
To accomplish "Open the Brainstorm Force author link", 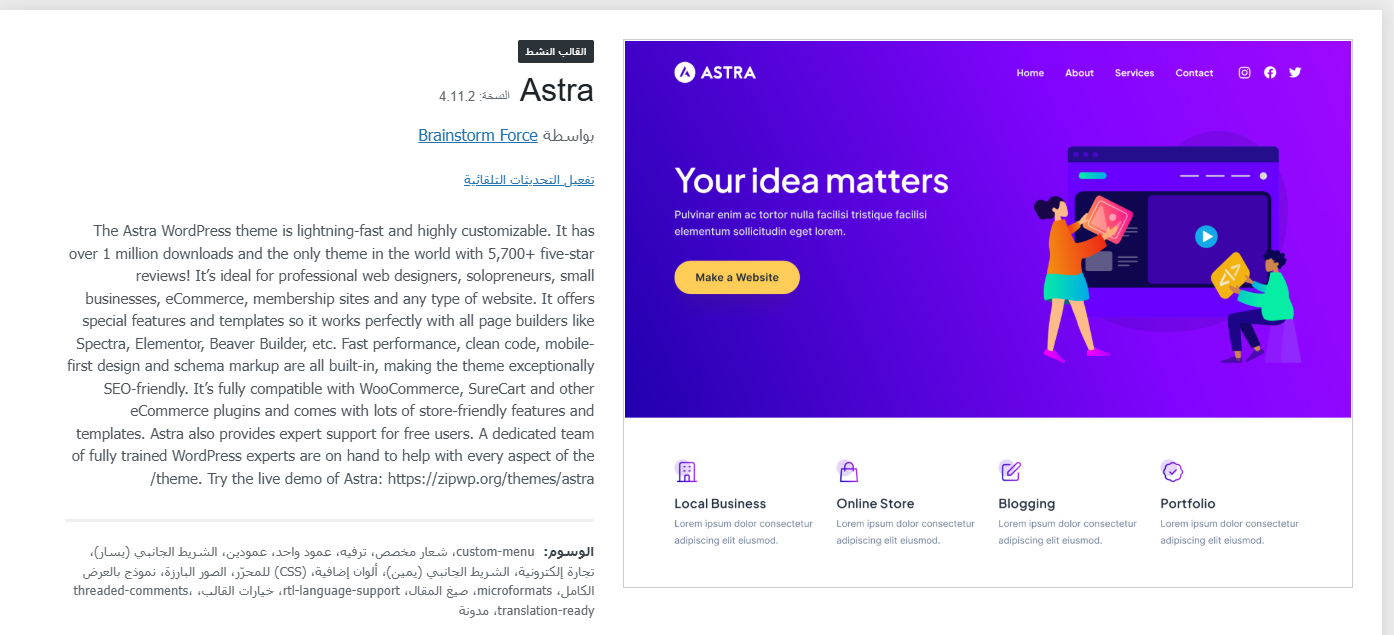I will click(478, 135).
